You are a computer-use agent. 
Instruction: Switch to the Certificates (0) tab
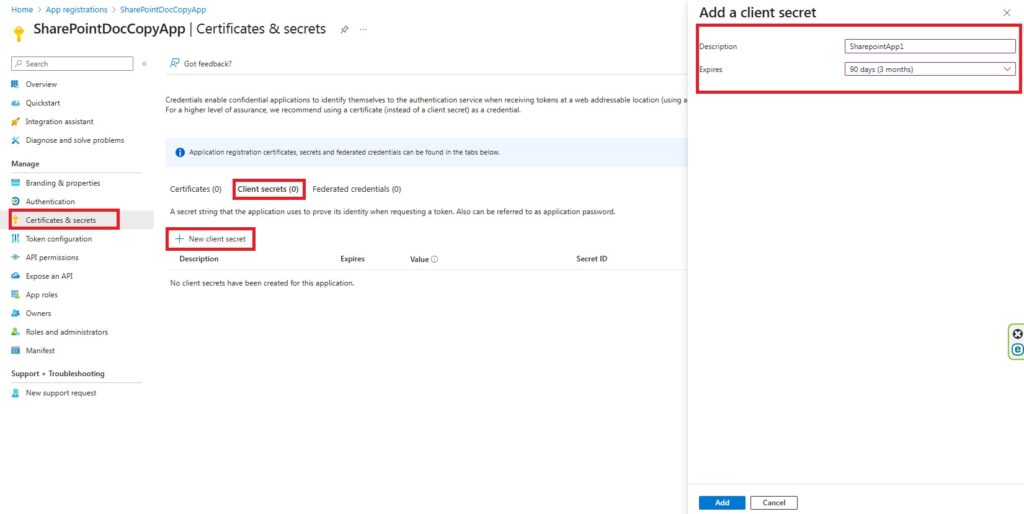pyautogui.click(x=189, y=189)
